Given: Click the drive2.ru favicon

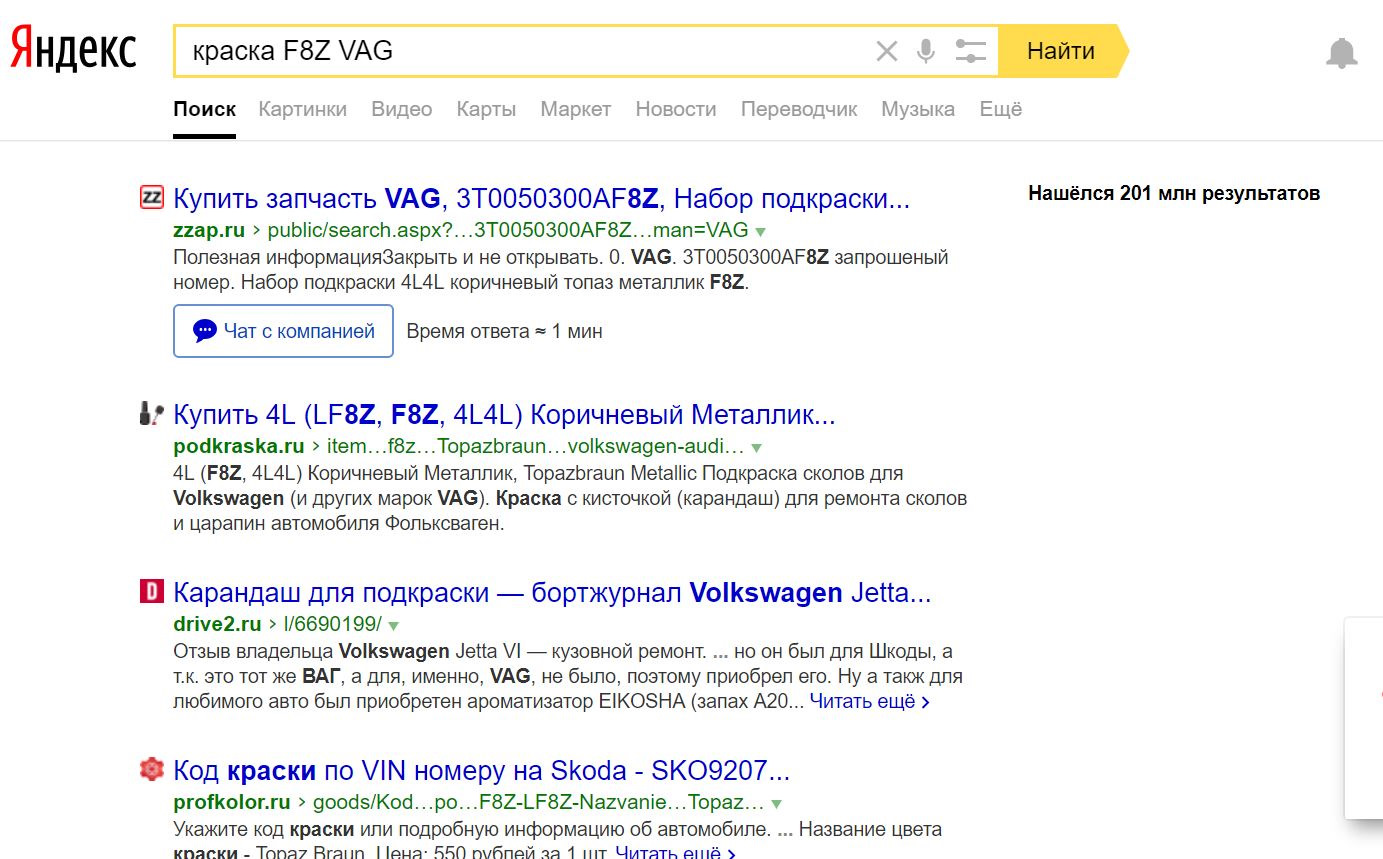Looking at the screenshot, I should (x=151, y=591).
